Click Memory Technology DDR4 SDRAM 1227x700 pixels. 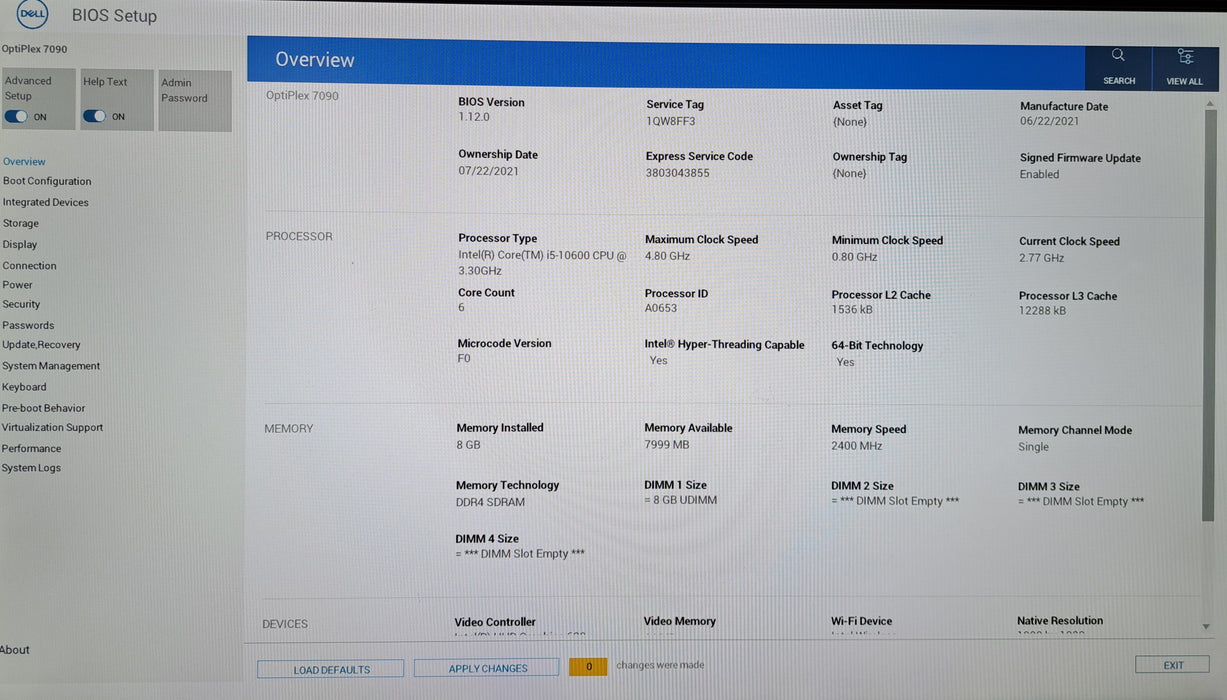click(x=491, y=502)
